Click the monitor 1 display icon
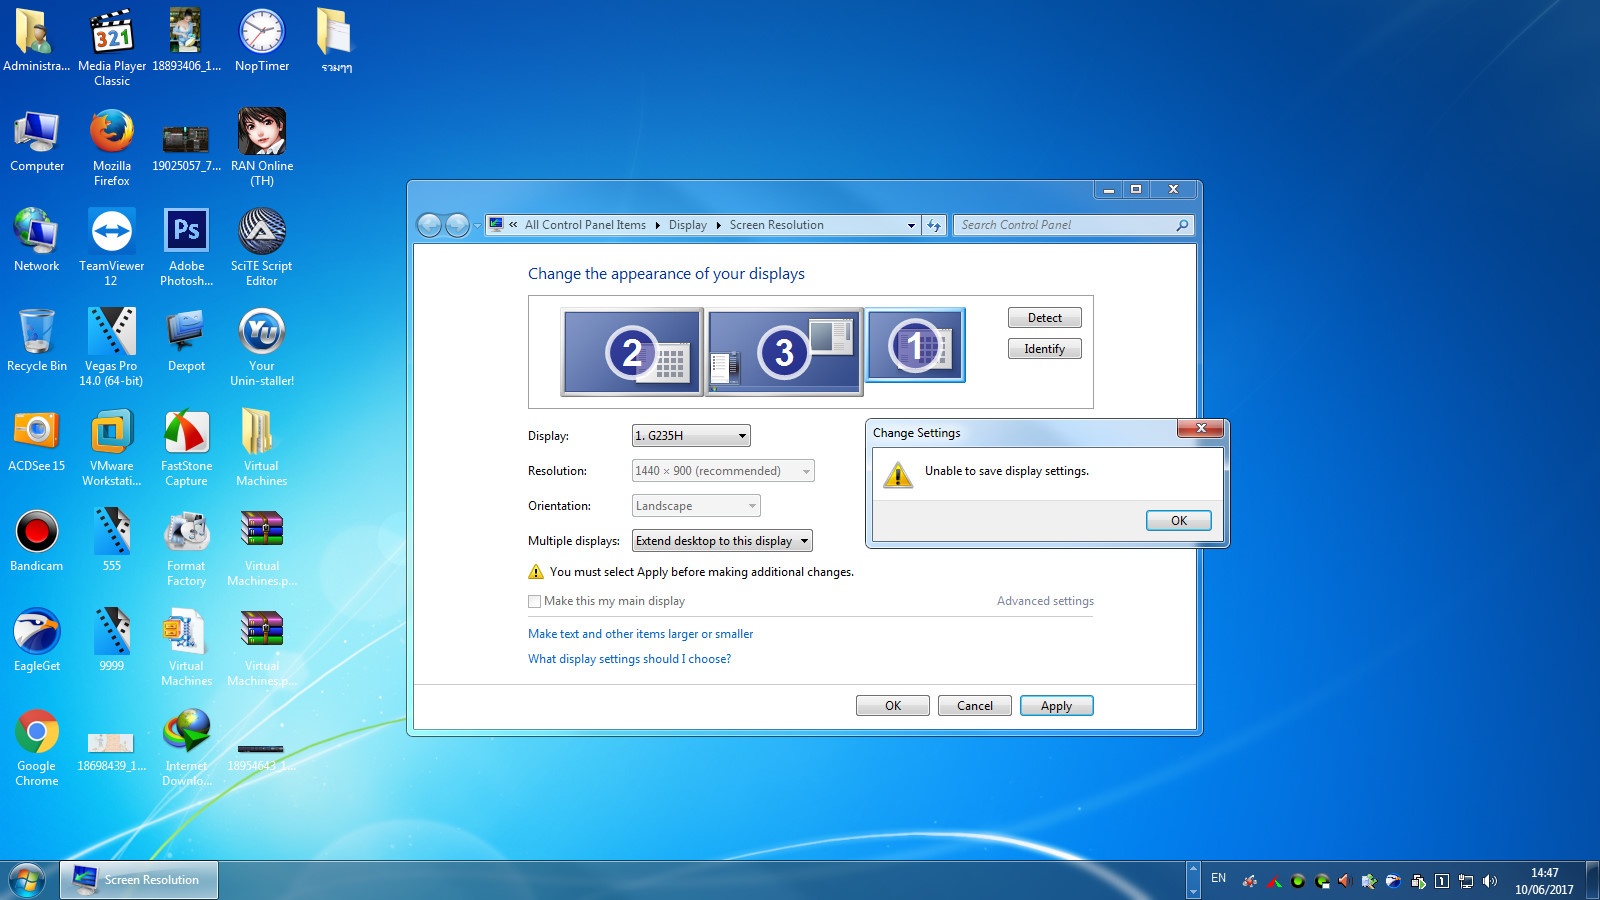This screenshot has height=900, width=1600. tap(915, 345)
